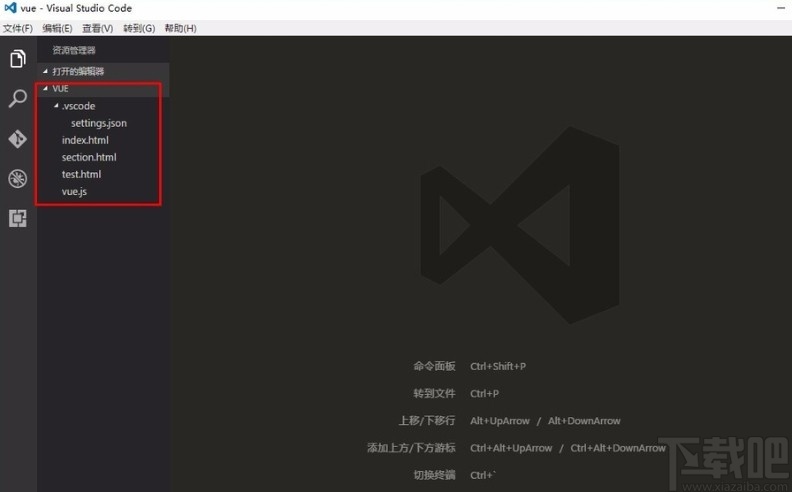The height and width of the screenshot is (492, 792).
Task: Click the 添加上方/下方游标 shortcut hint
Action: click(x=411, y=448)
